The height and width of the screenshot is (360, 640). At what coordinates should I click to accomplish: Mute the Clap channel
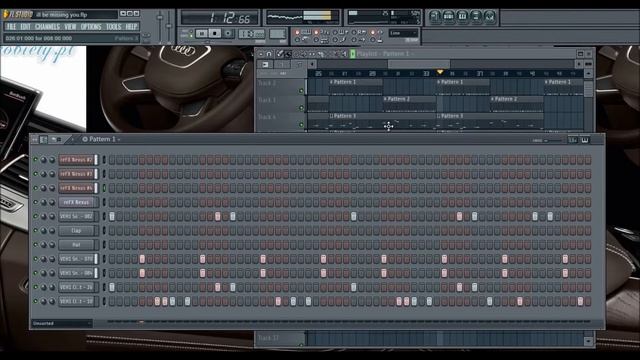click(x=36, y=231)
